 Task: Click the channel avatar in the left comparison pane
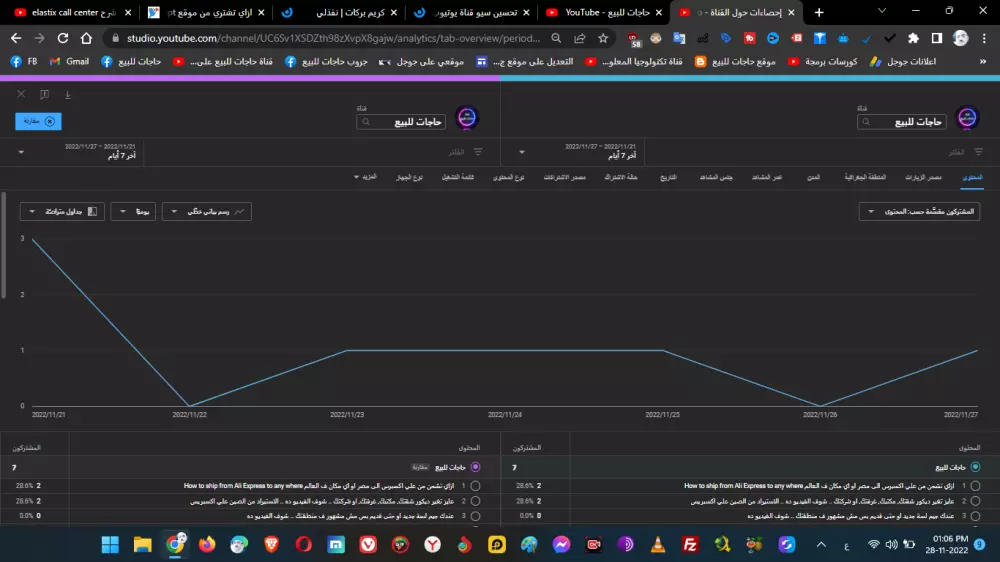click(x=467, y=118)
